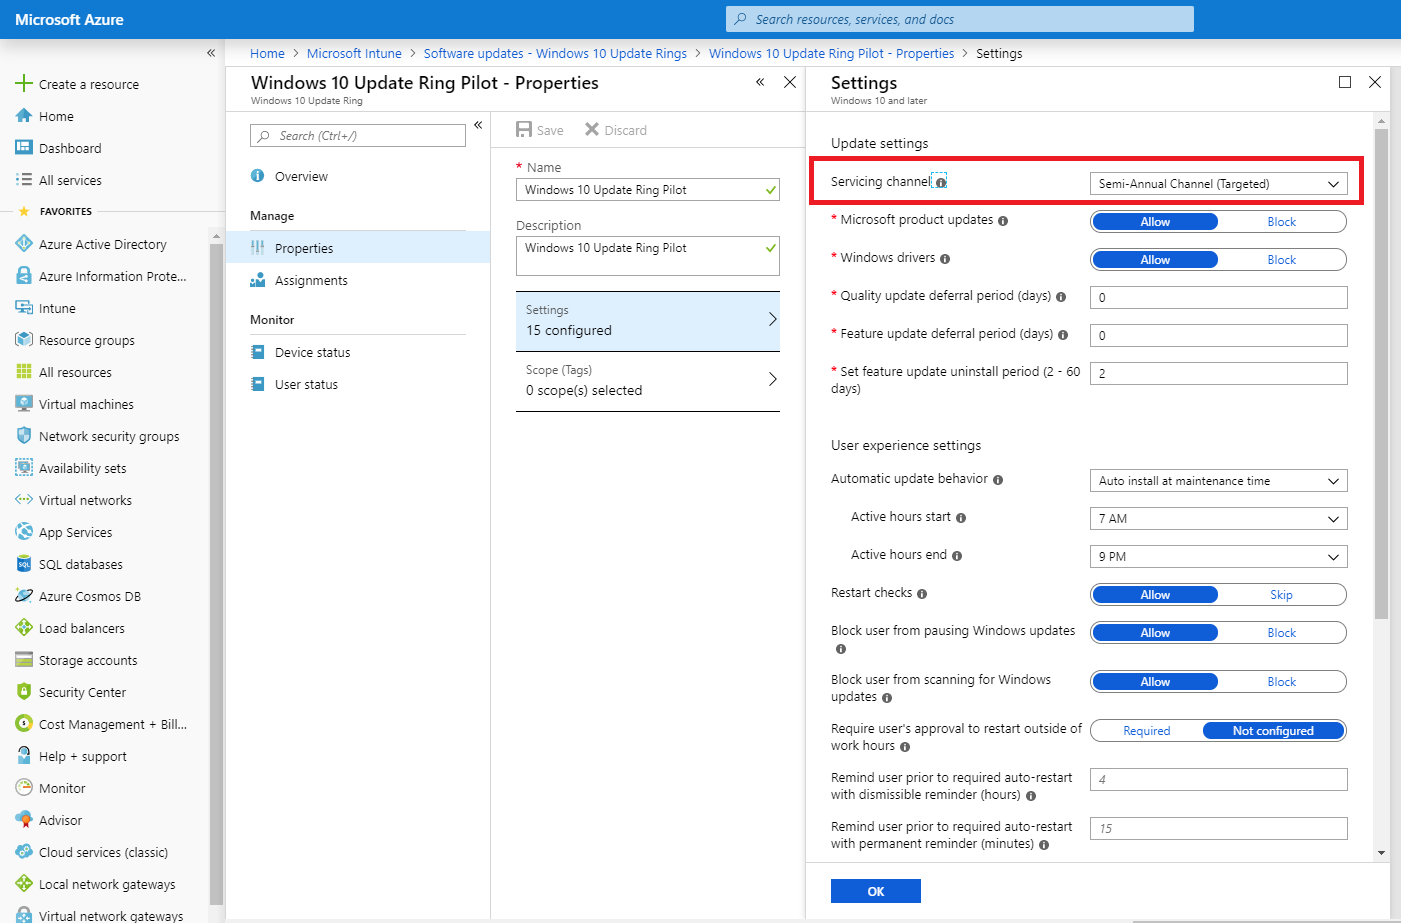Click Quality update deferral period field
Image resolution: width=1401 pixels, height=923 pixels.
(x=1218, y=297)
